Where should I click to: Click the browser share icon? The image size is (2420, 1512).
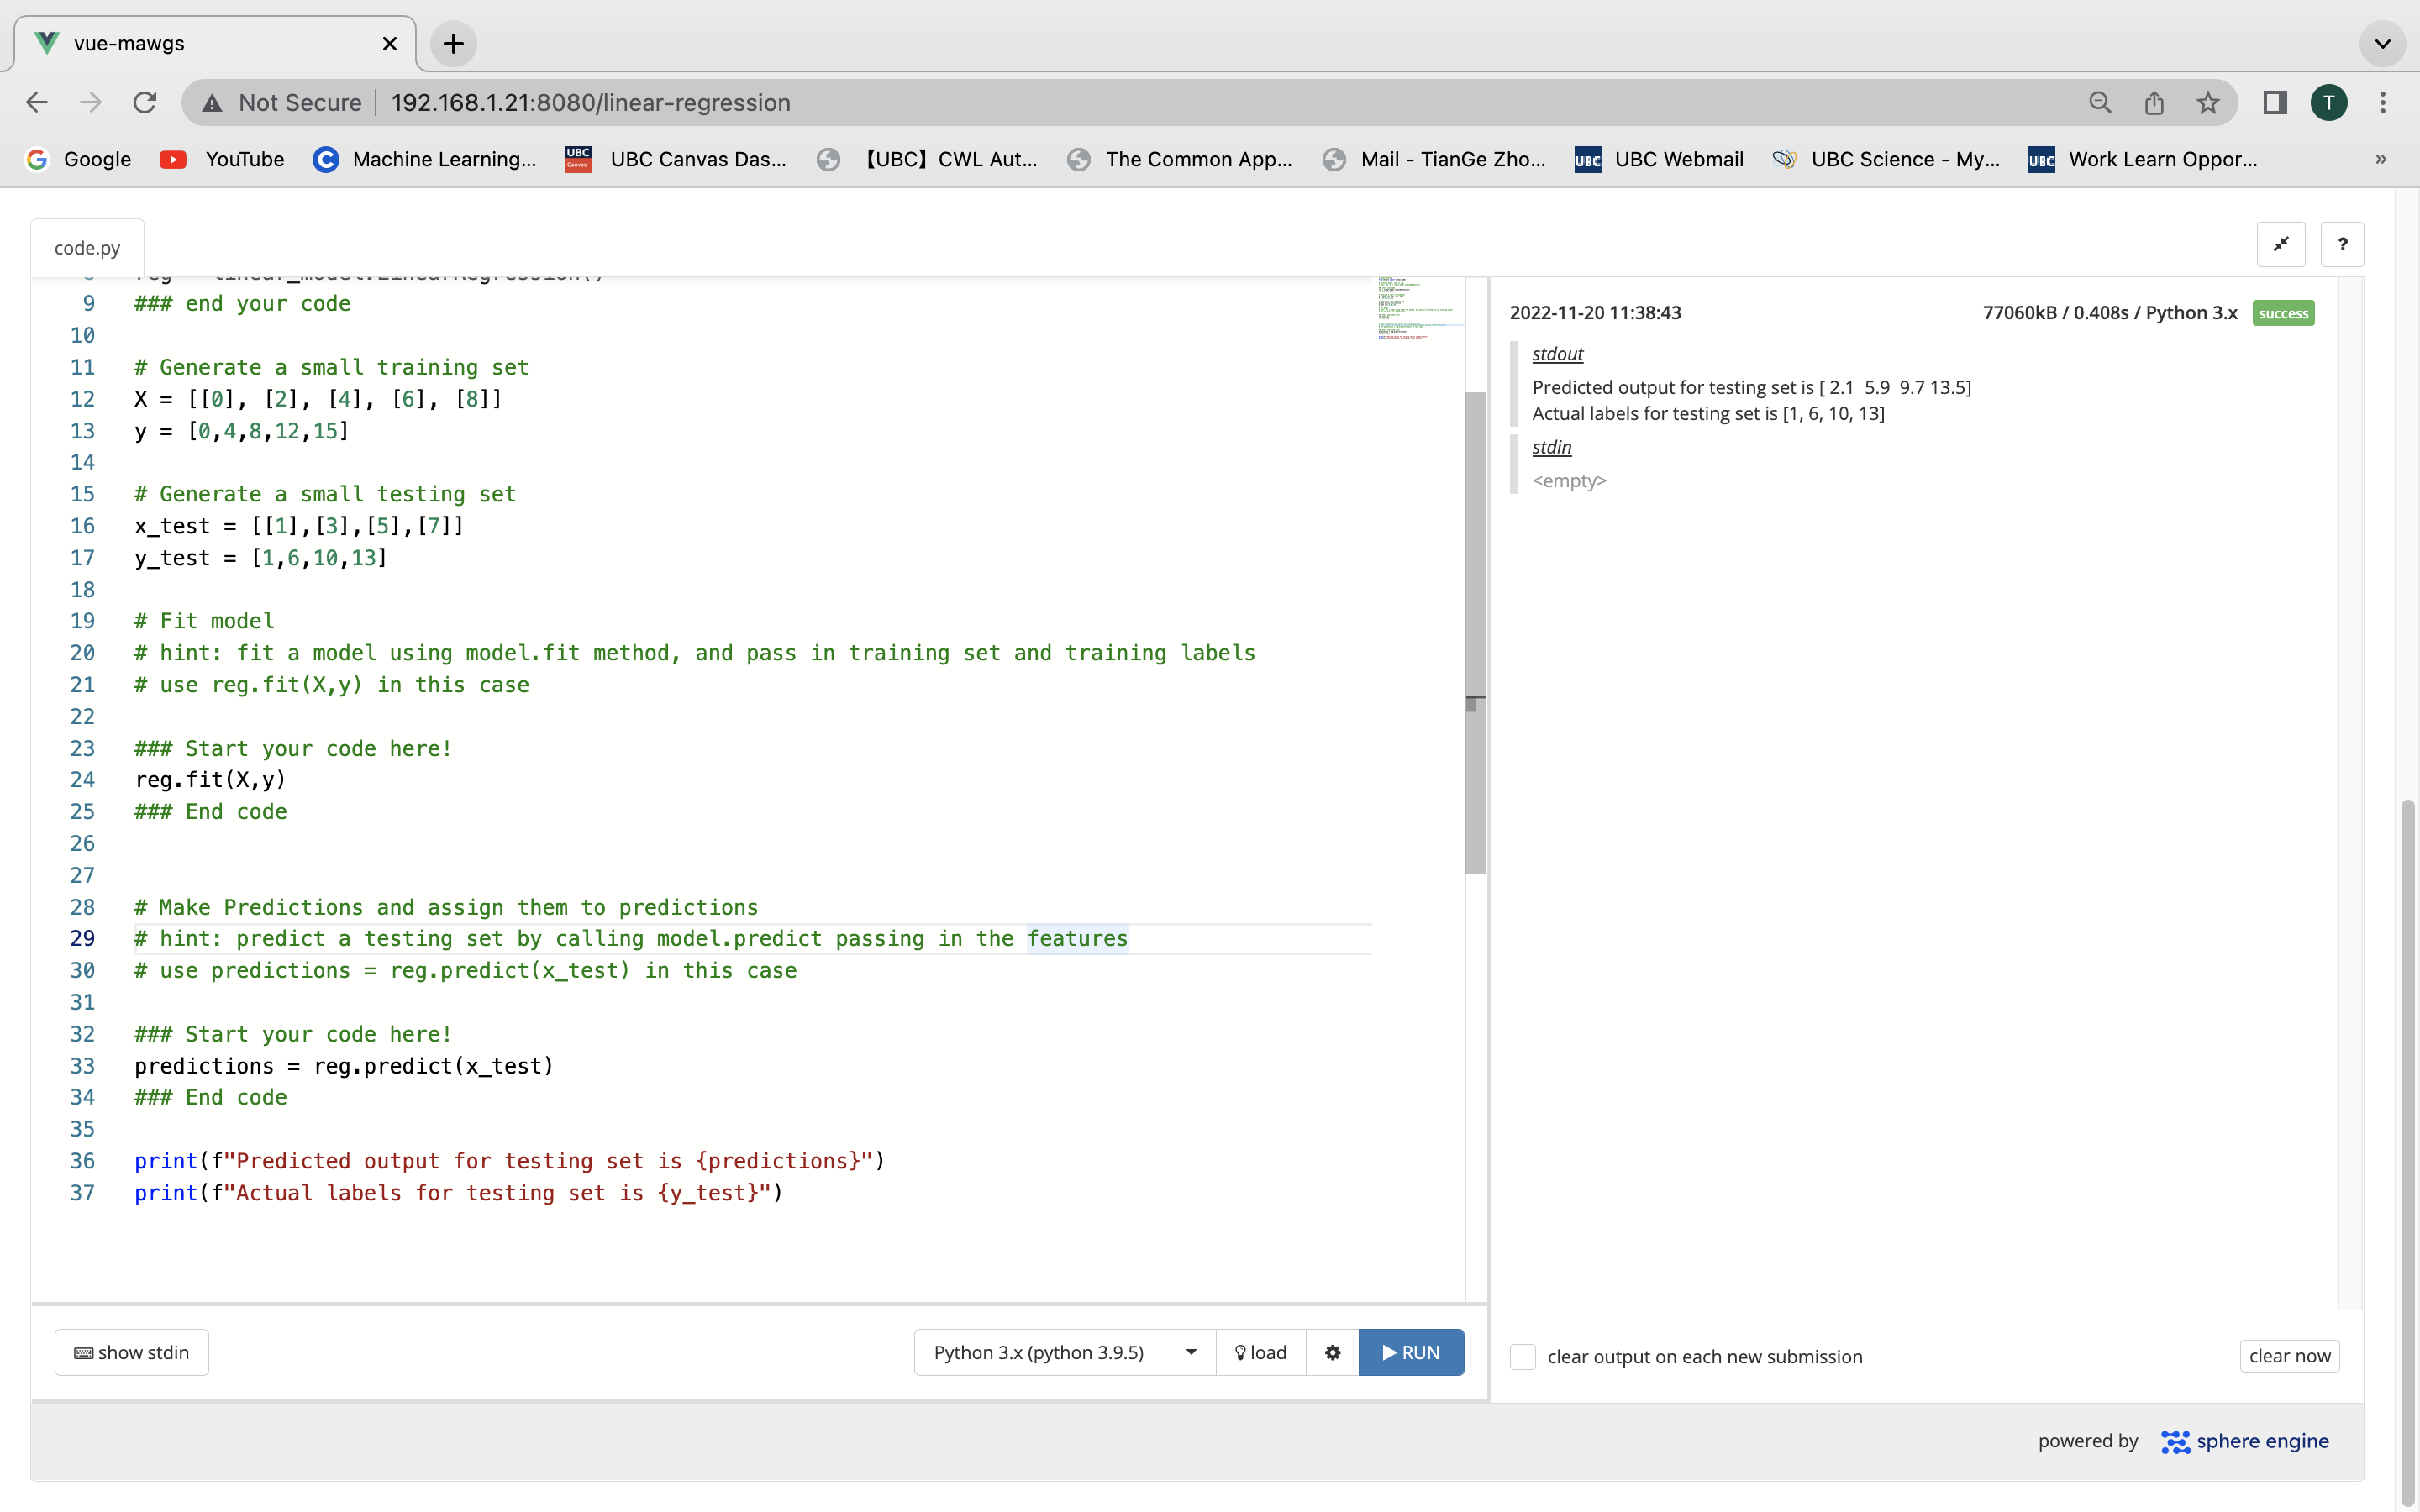(x=2154, y=102)
